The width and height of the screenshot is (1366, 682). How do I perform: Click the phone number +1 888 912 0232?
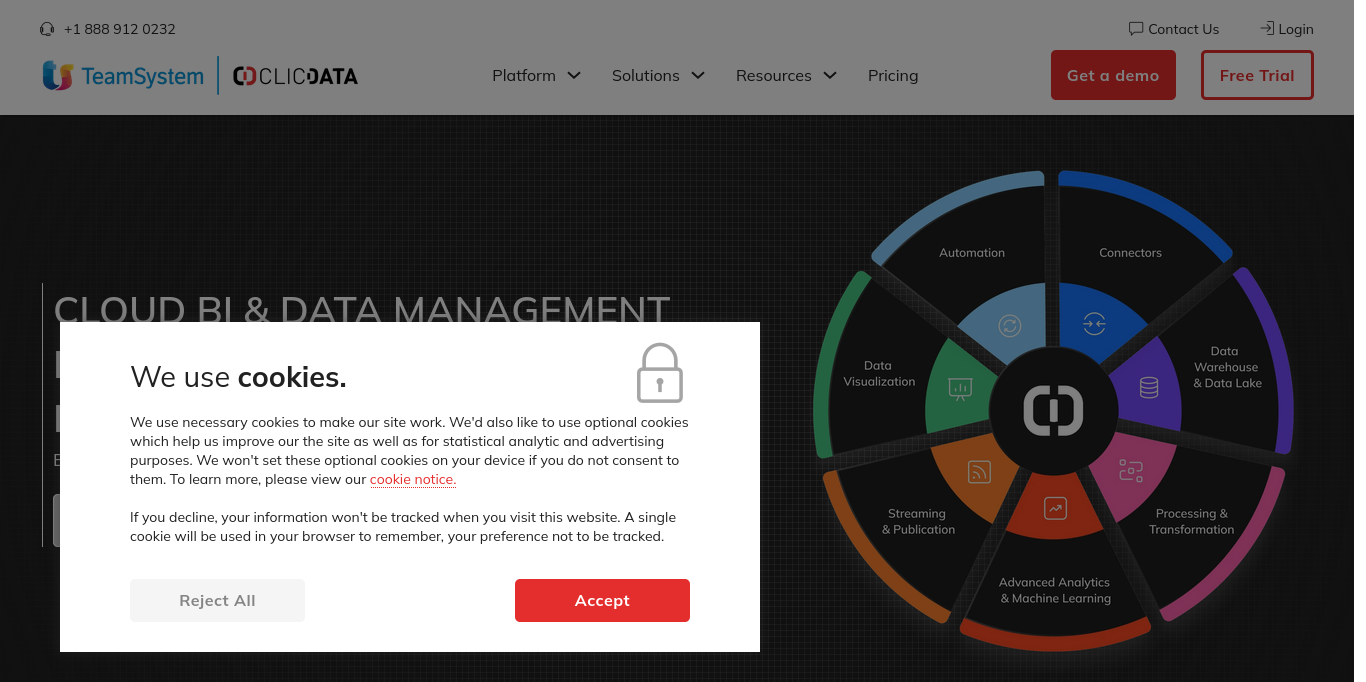click(119, 29)
